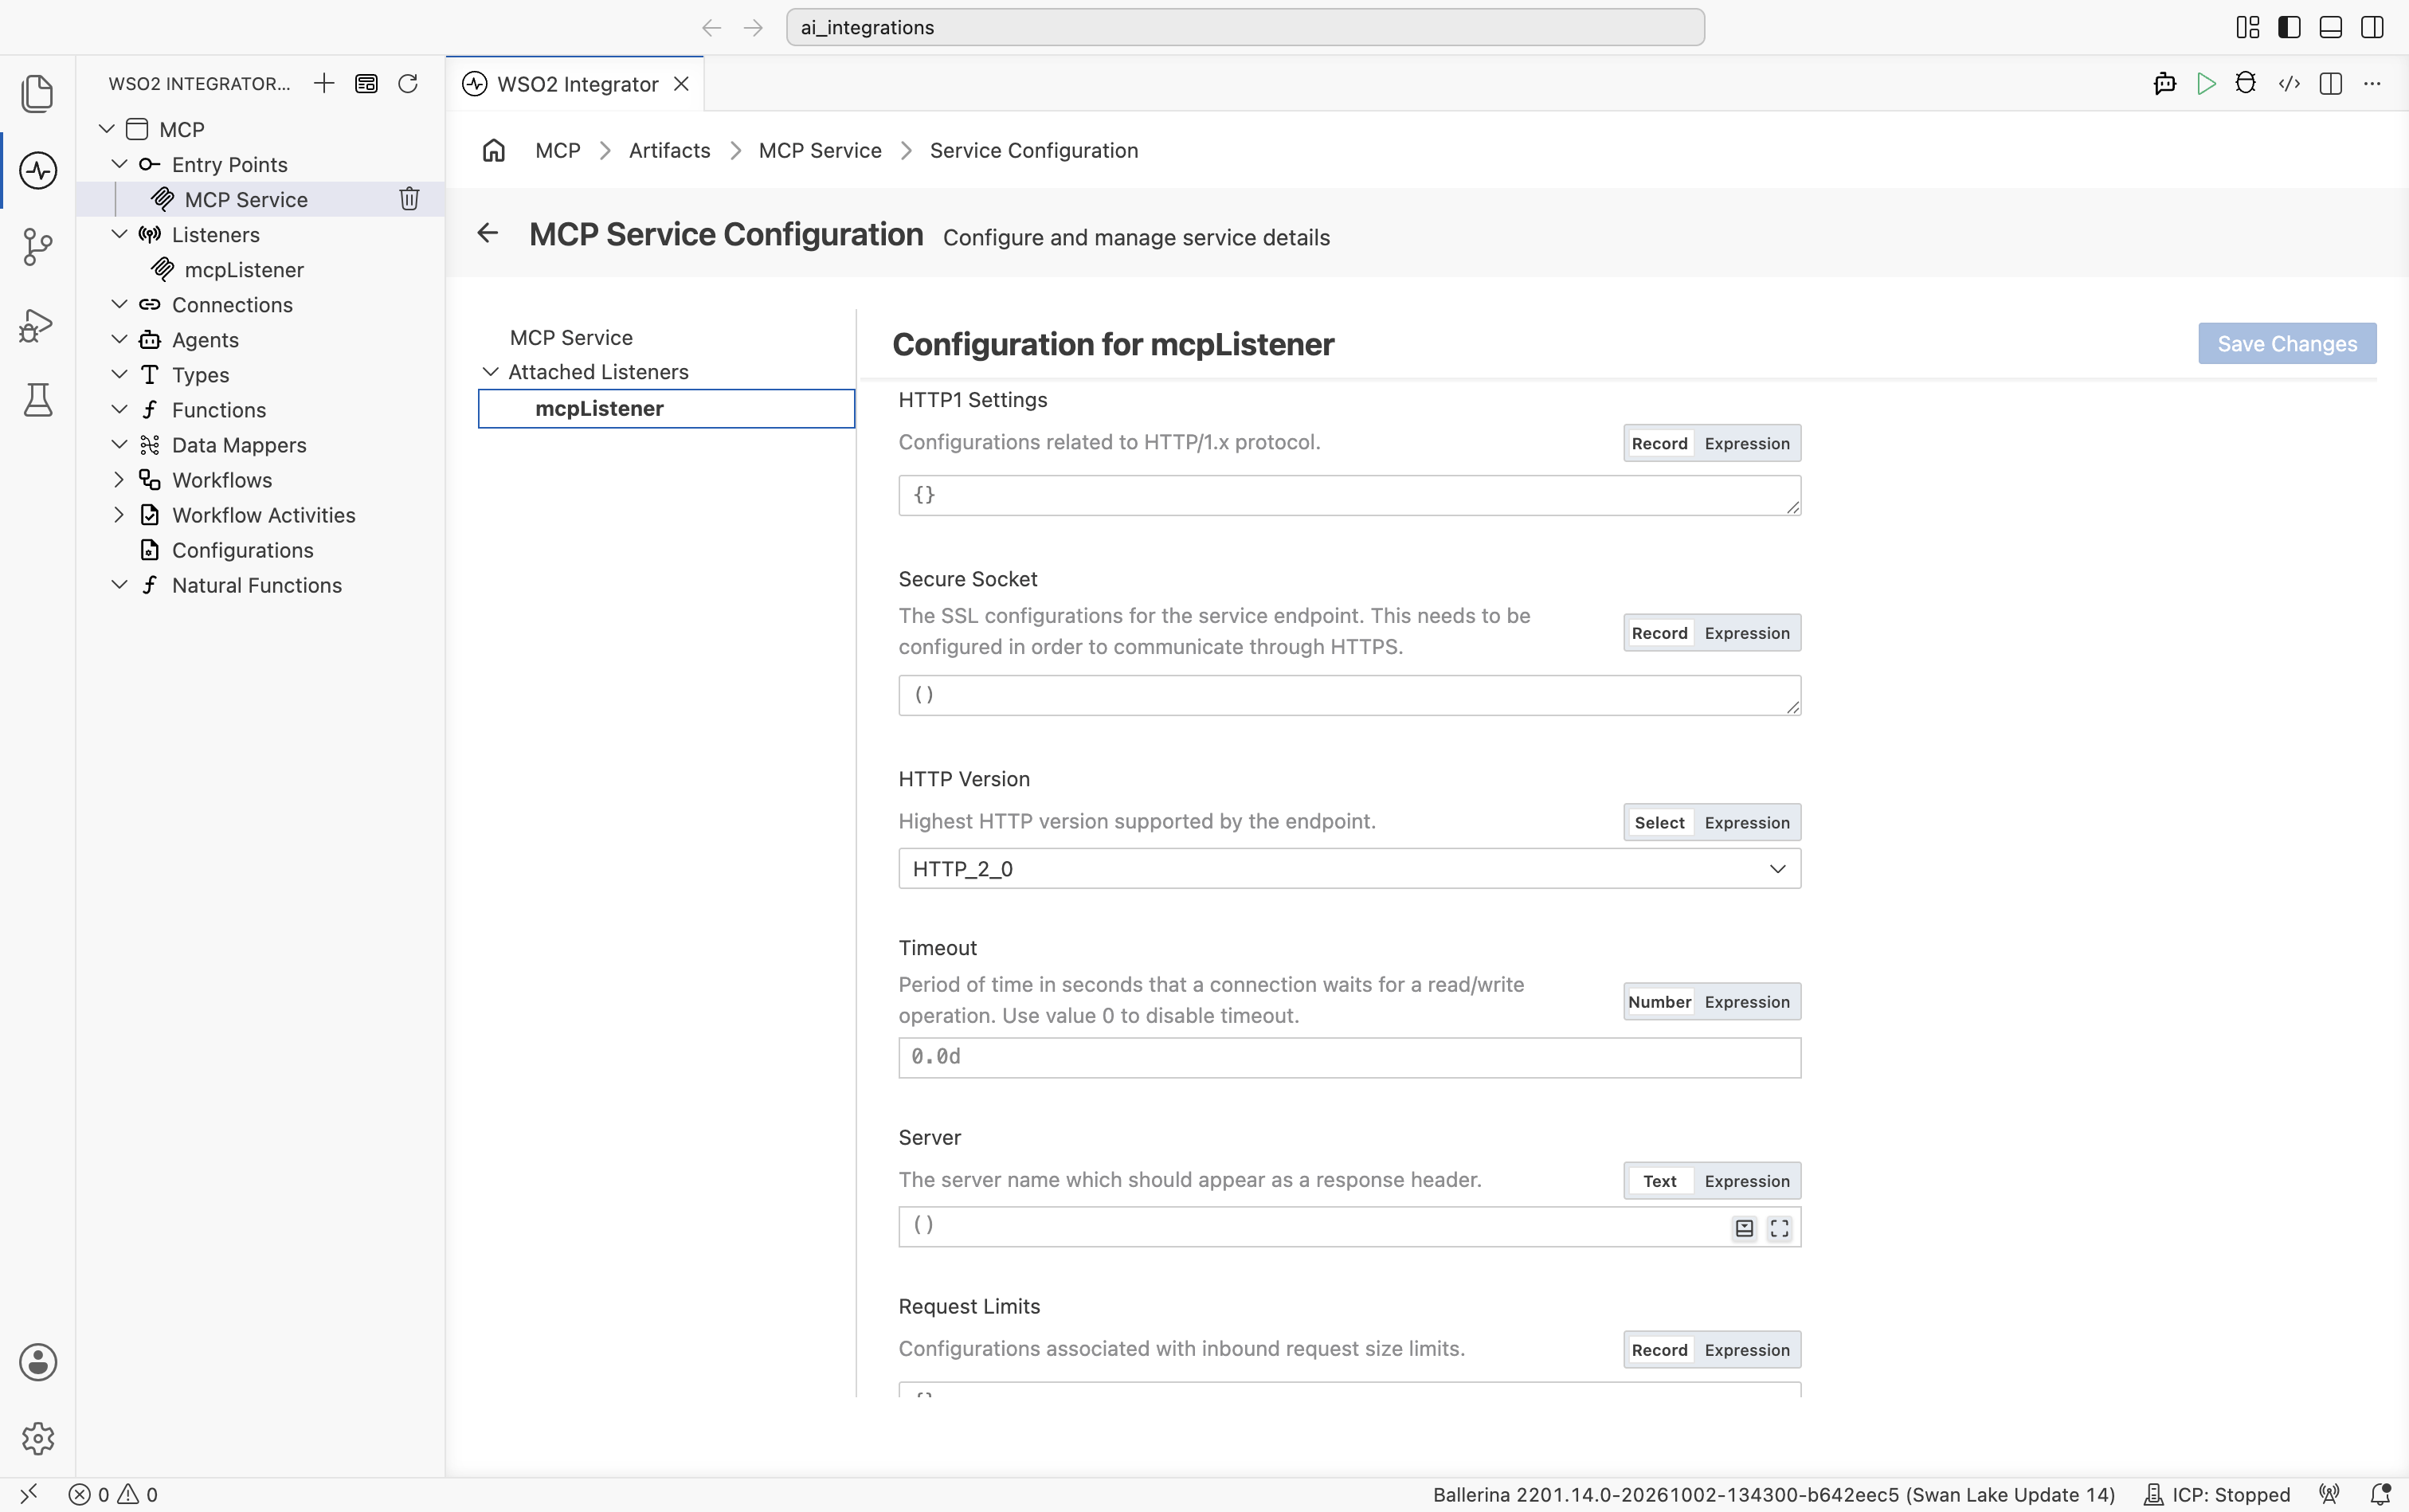Click the ai_integrations search bar
Image resolution: width=2409 pixels, height=1512 pixels.
[1245, 27]
